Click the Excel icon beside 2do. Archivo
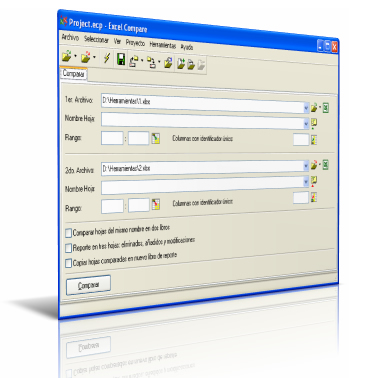369x378 pixels. tap(325, 165)
